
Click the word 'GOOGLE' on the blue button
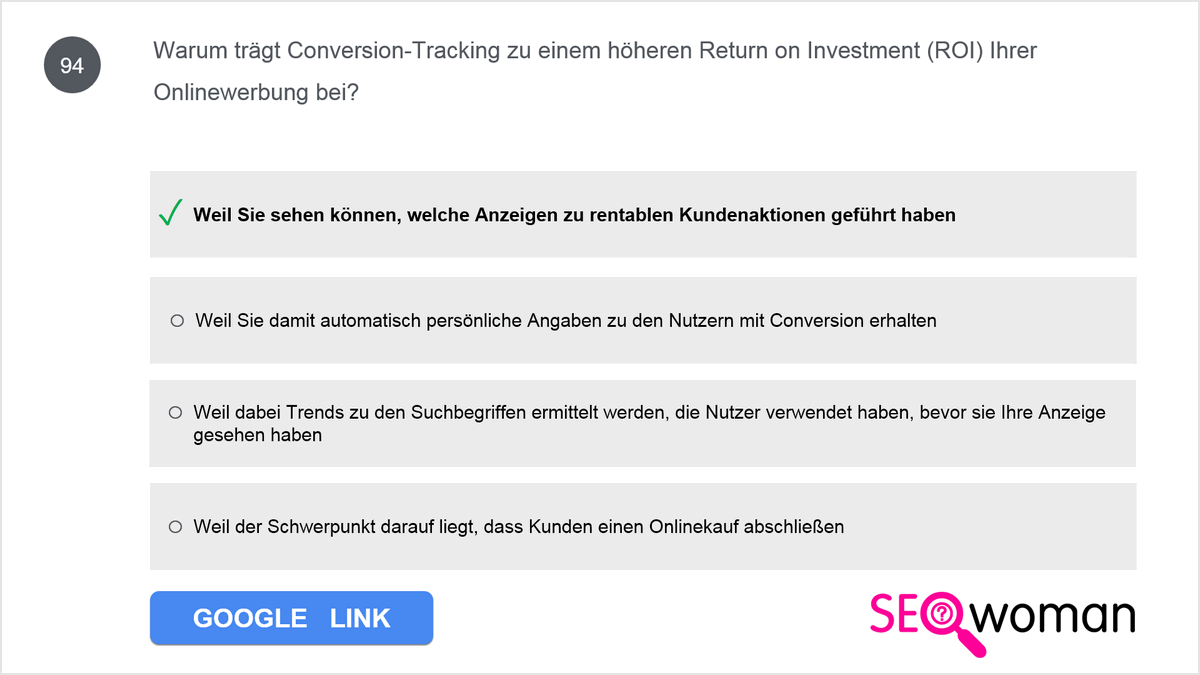[x=250, y=618]
